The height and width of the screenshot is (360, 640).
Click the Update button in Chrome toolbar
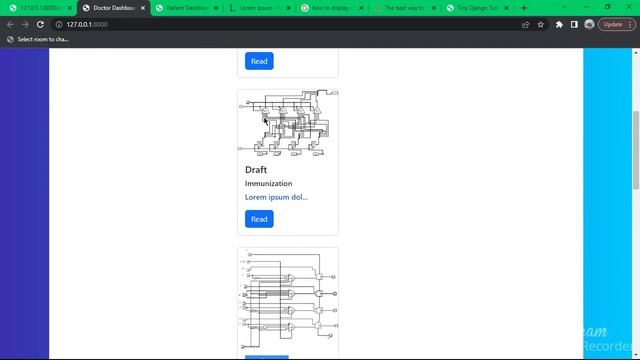pos(613,24)
